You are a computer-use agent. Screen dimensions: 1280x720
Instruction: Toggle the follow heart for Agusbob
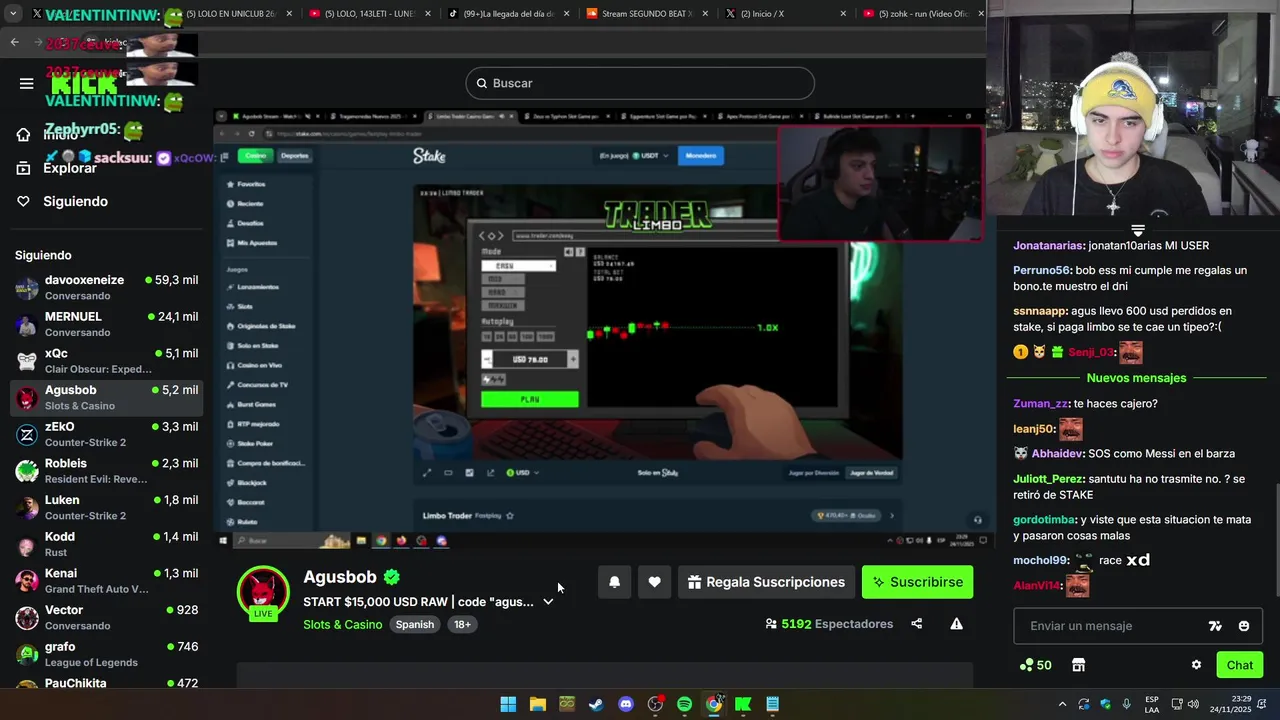pos(654,582)
